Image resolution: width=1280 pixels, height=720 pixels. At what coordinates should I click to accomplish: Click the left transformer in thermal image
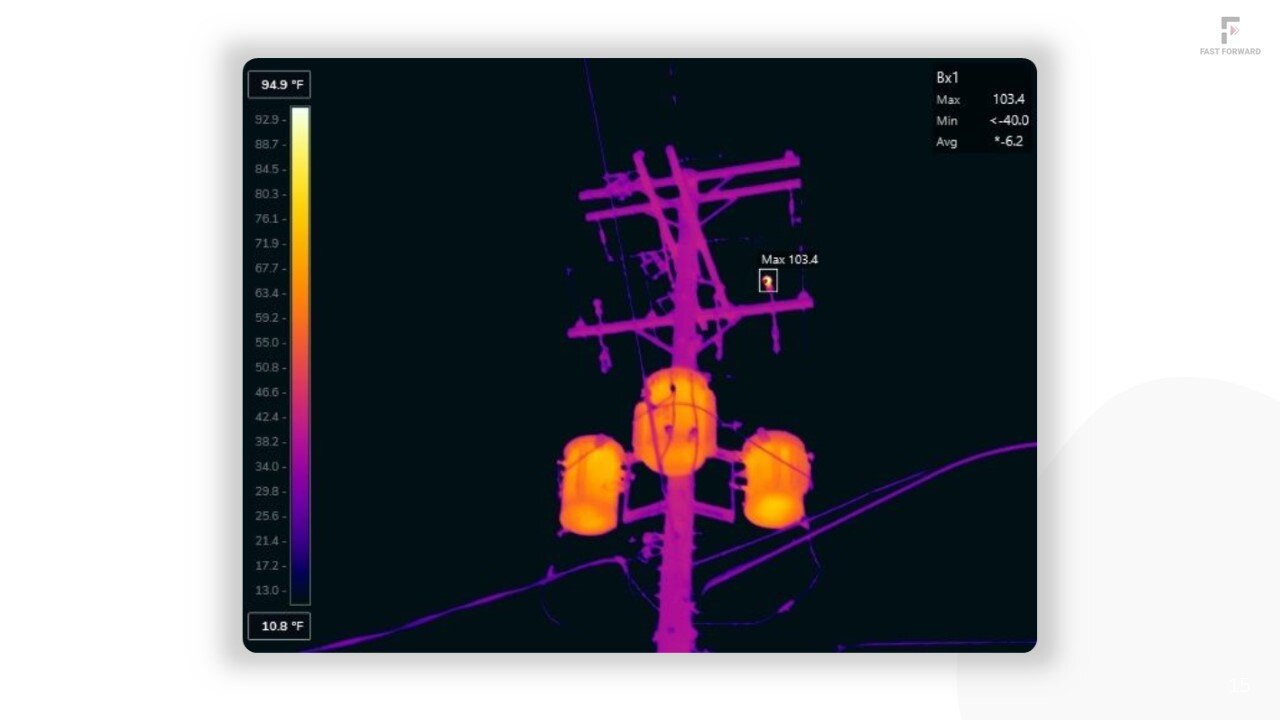[x=591, y=485]
